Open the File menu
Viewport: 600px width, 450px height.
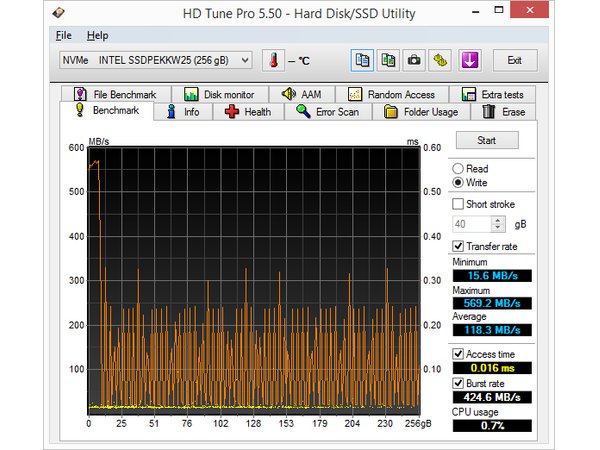64,36
